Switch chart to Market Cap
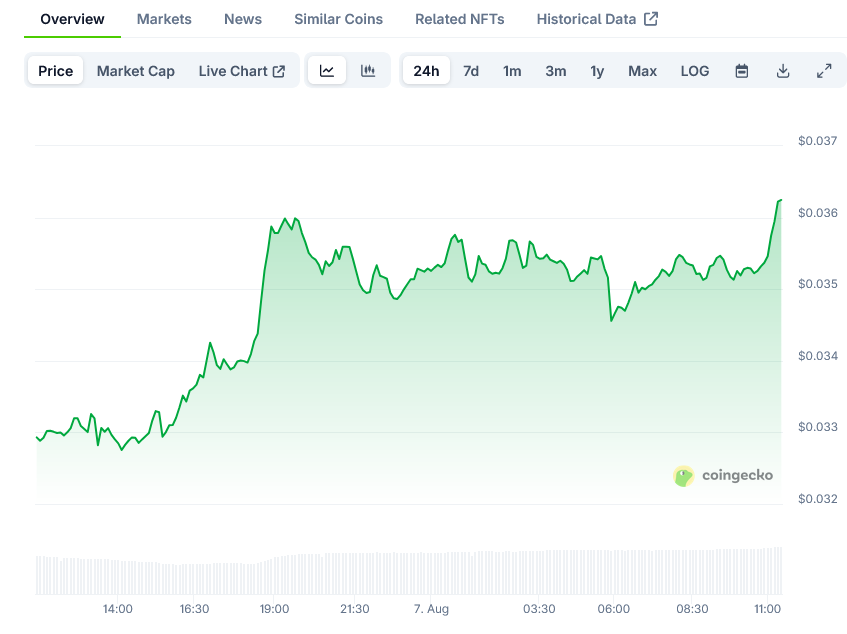Viewport: 847px width, 634px height. 135,71
